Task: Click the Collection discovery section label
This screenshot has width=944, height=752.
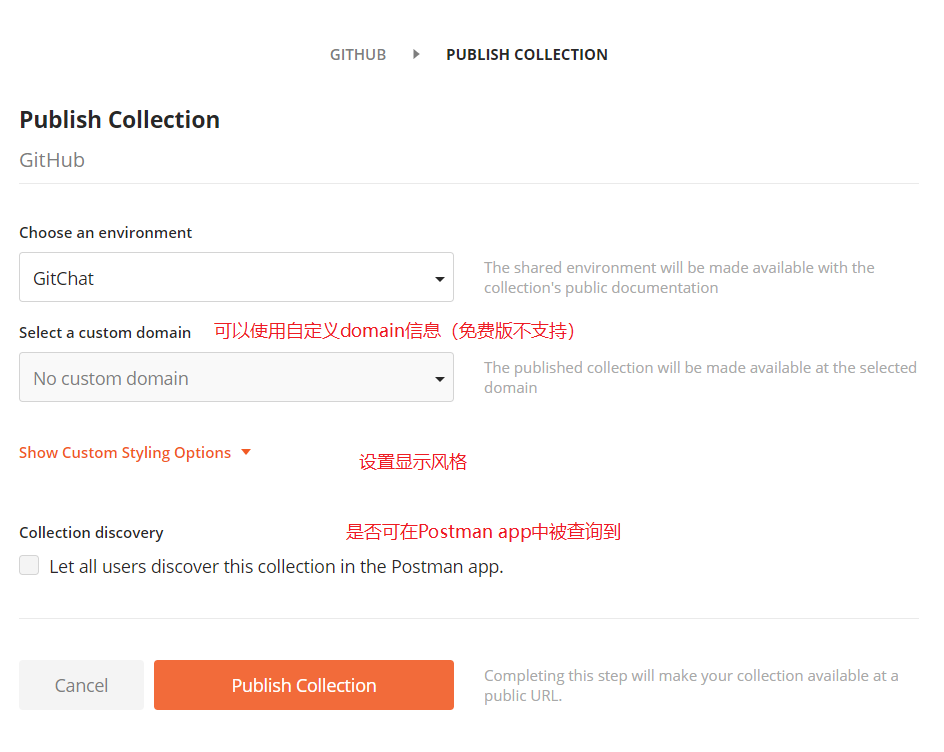Action: point(91,533)
